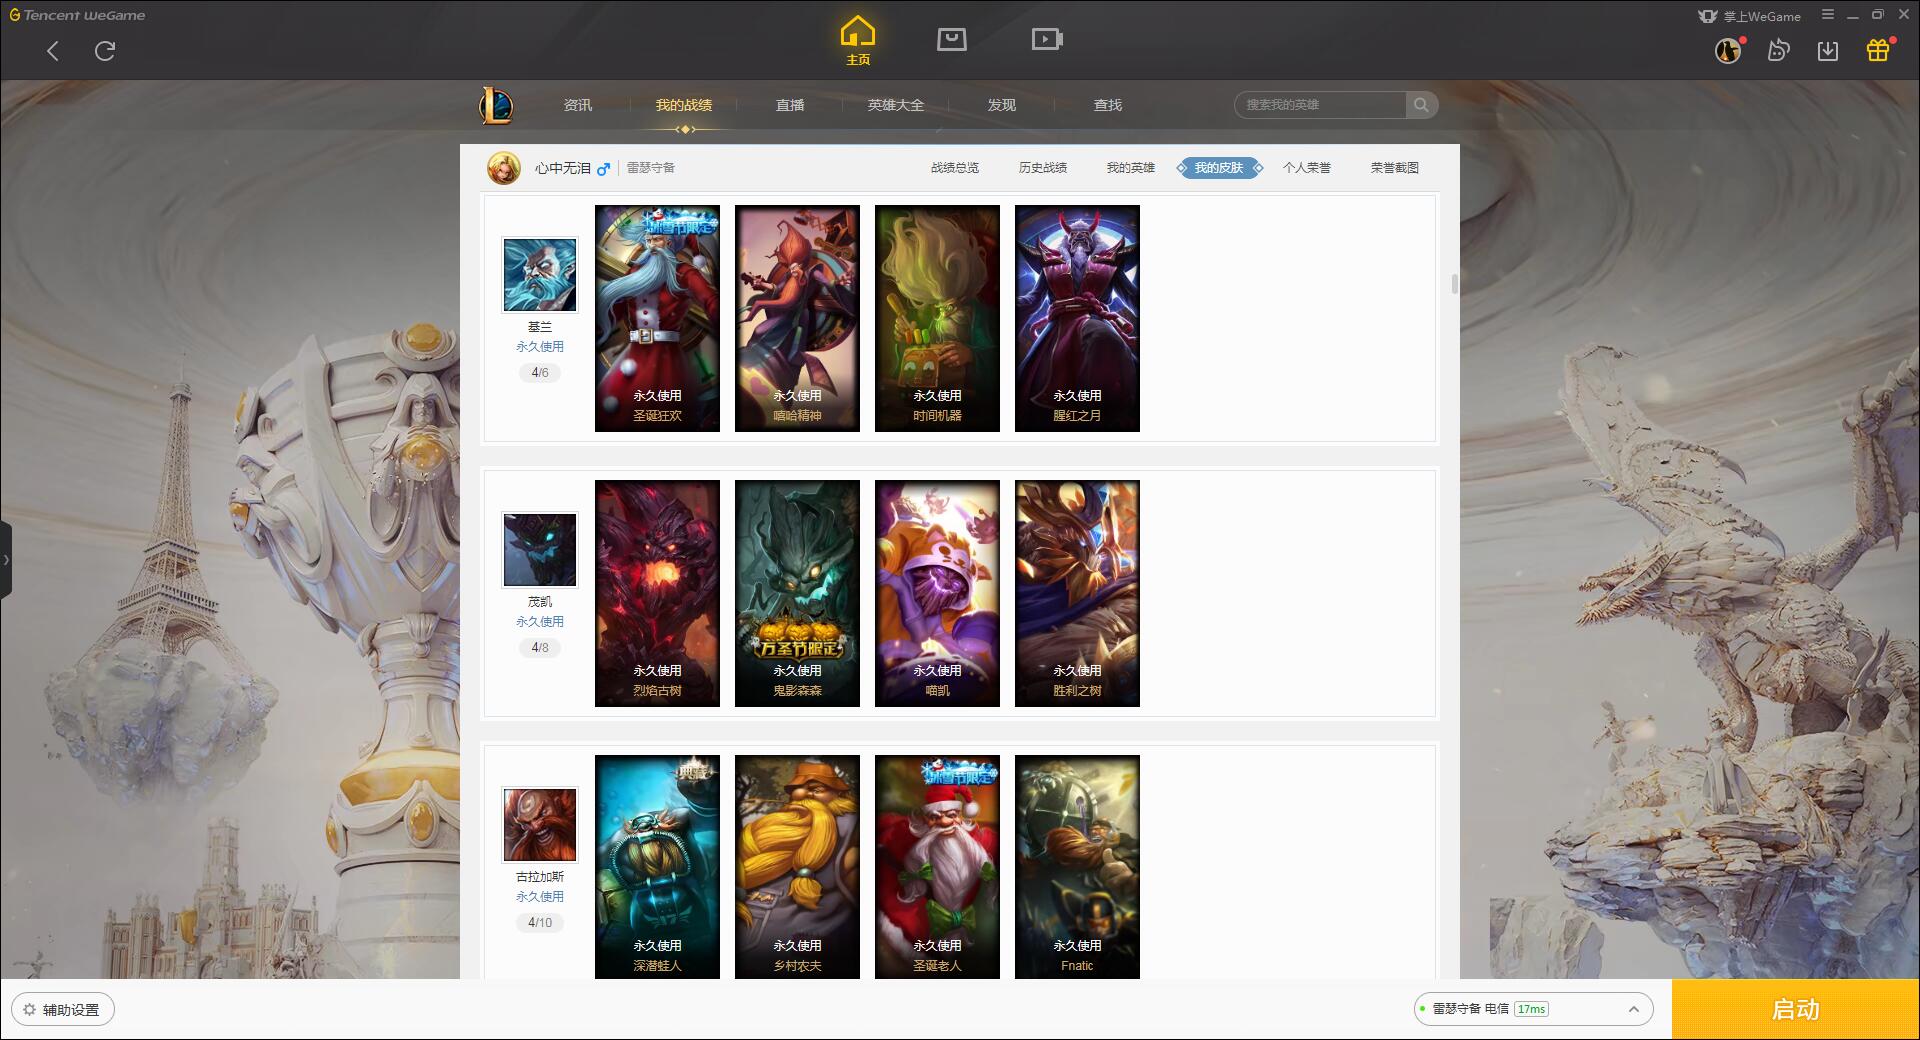
Task: Open the gift box icon
Action: (x=1878, y=50)
